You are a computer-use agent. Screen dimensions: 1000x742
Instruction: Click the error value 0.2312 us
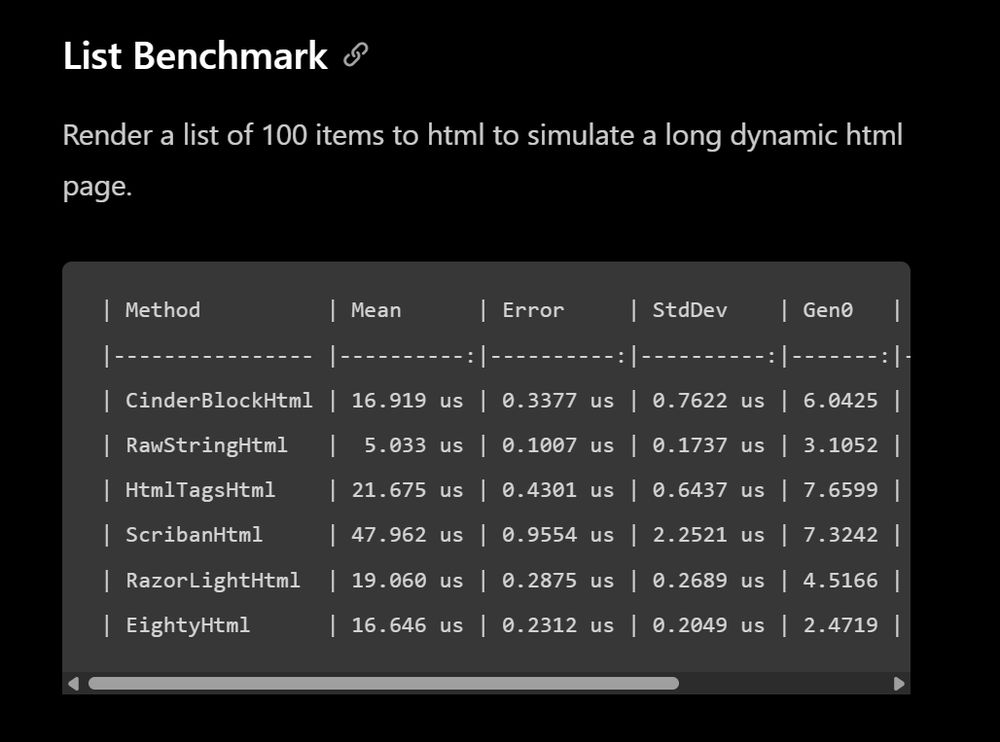(x=558, y=625)
